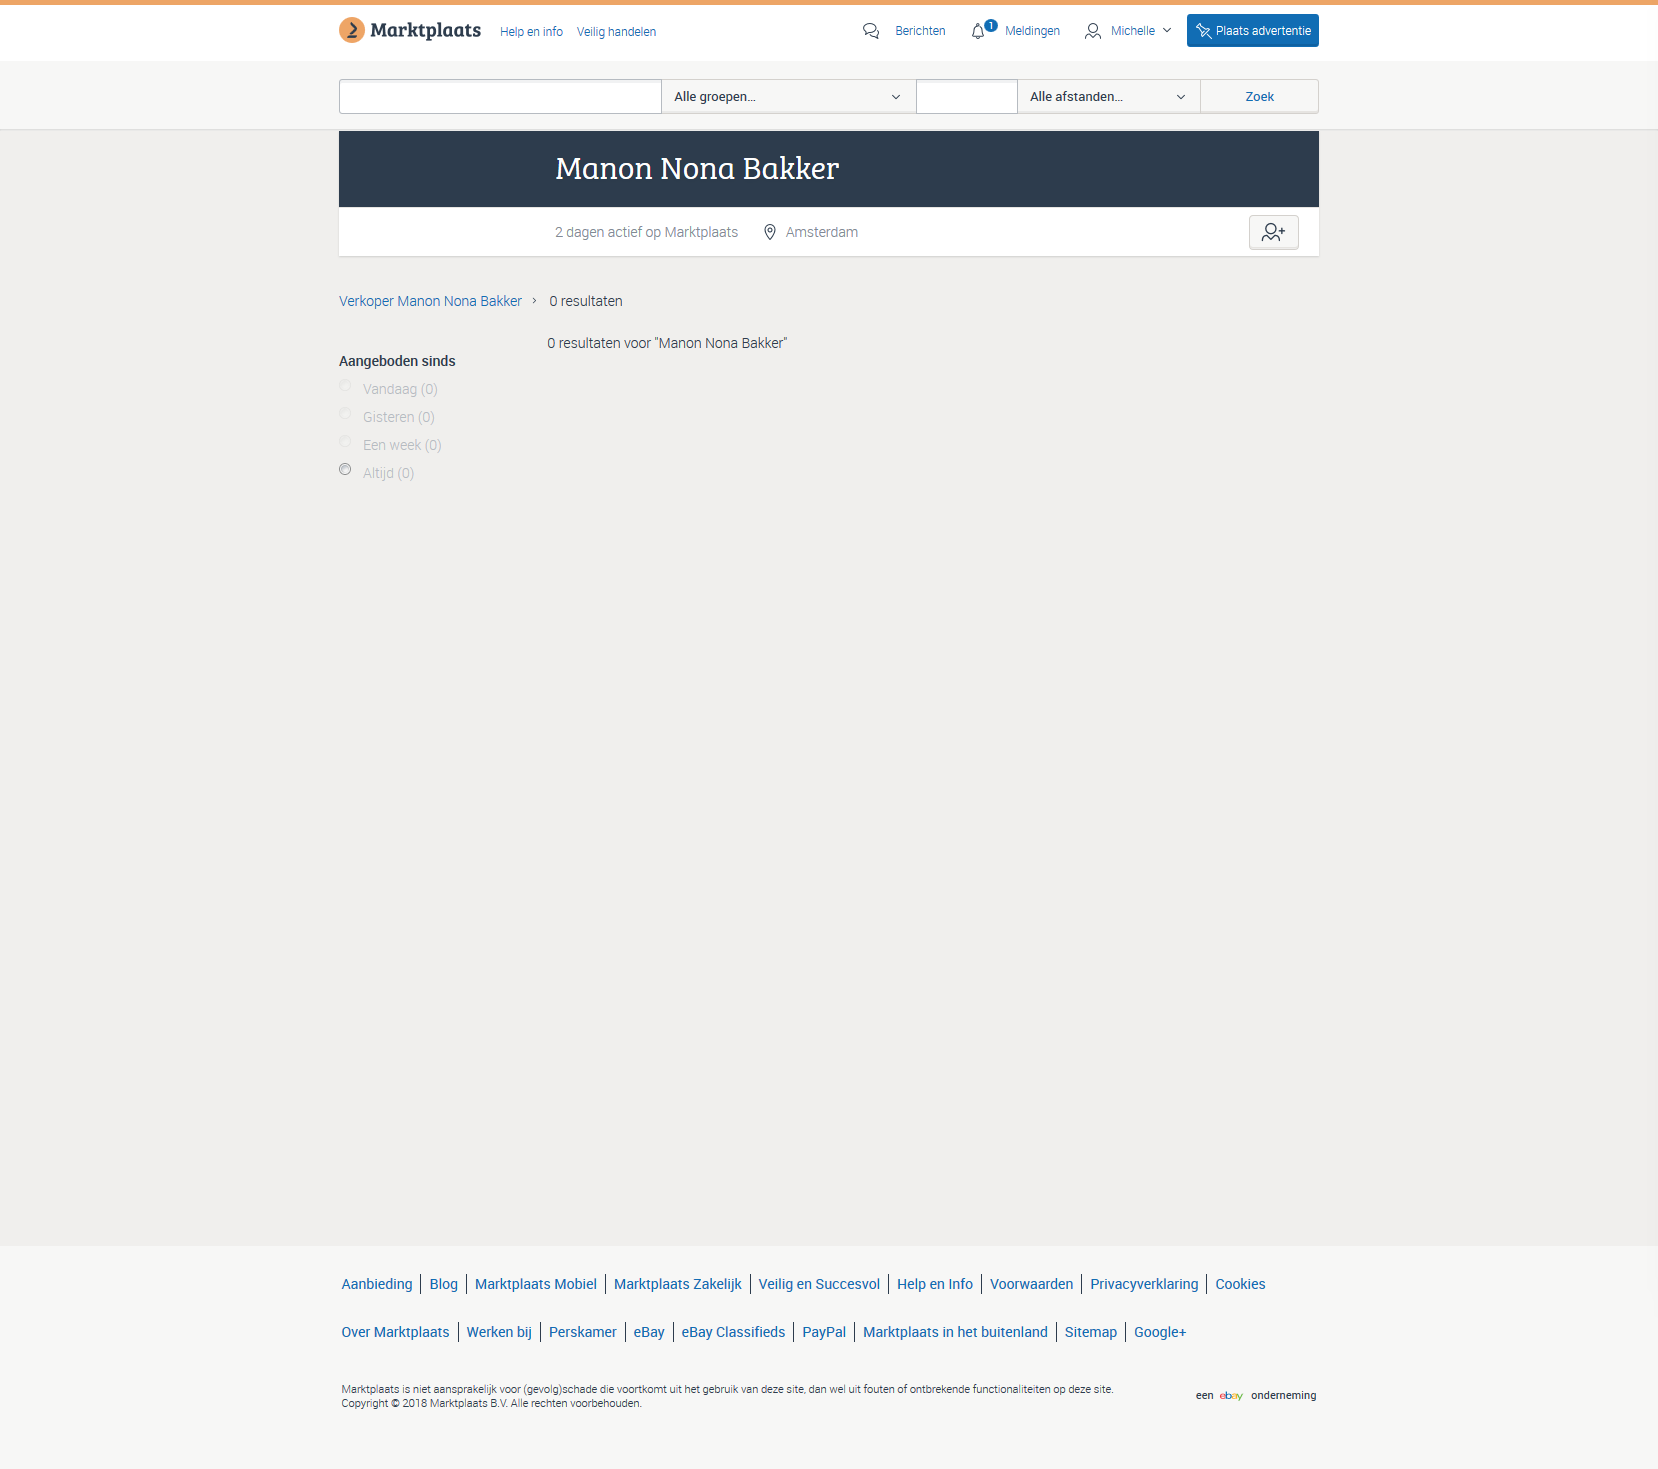The width and height of the screenshot is (1658, 1469).
Task: Open eBay Classifieds footer link
Action: pos(733,1332)
